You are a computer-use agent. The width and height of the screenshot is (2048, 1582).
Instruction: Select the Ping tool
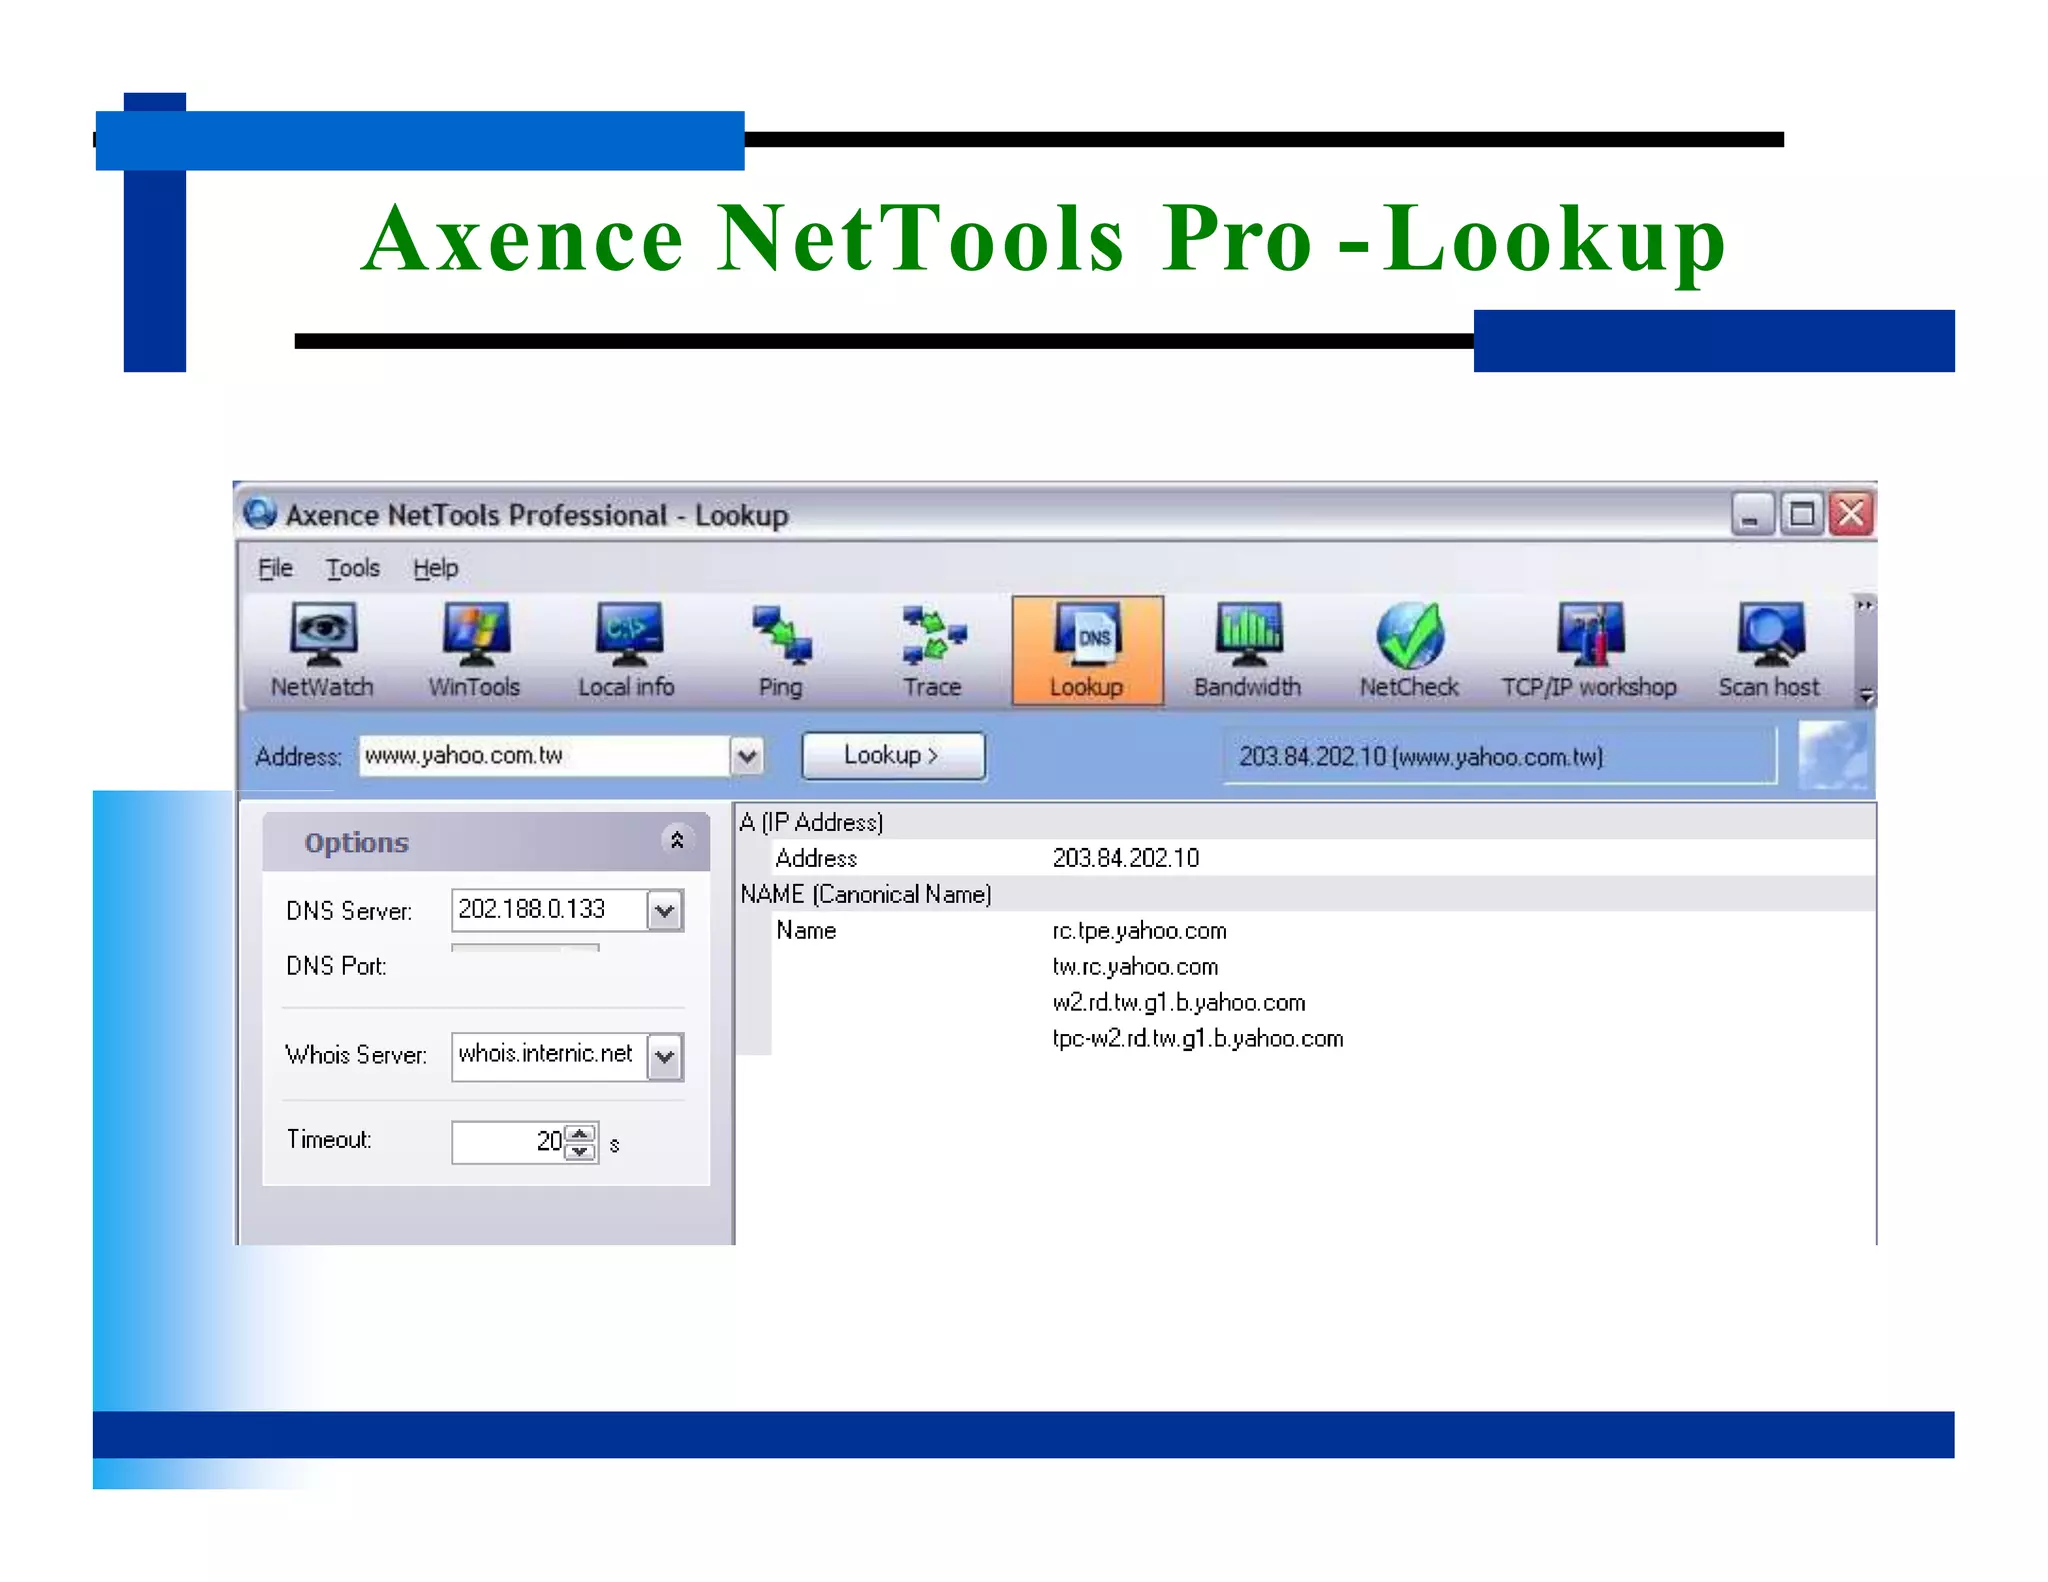[781, 651]
